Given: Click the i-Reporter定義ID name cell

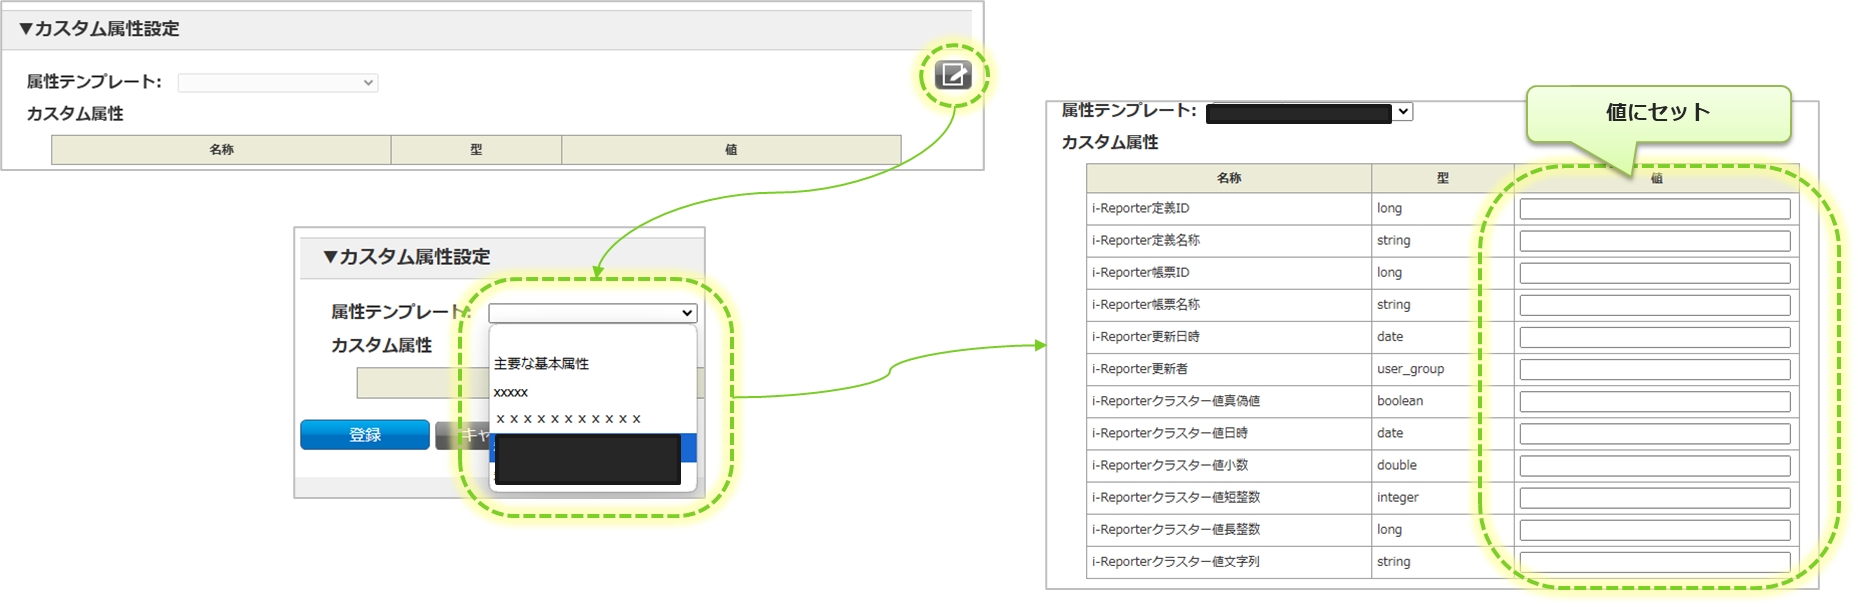Looking at the screenshot, I should (1229, 208).
